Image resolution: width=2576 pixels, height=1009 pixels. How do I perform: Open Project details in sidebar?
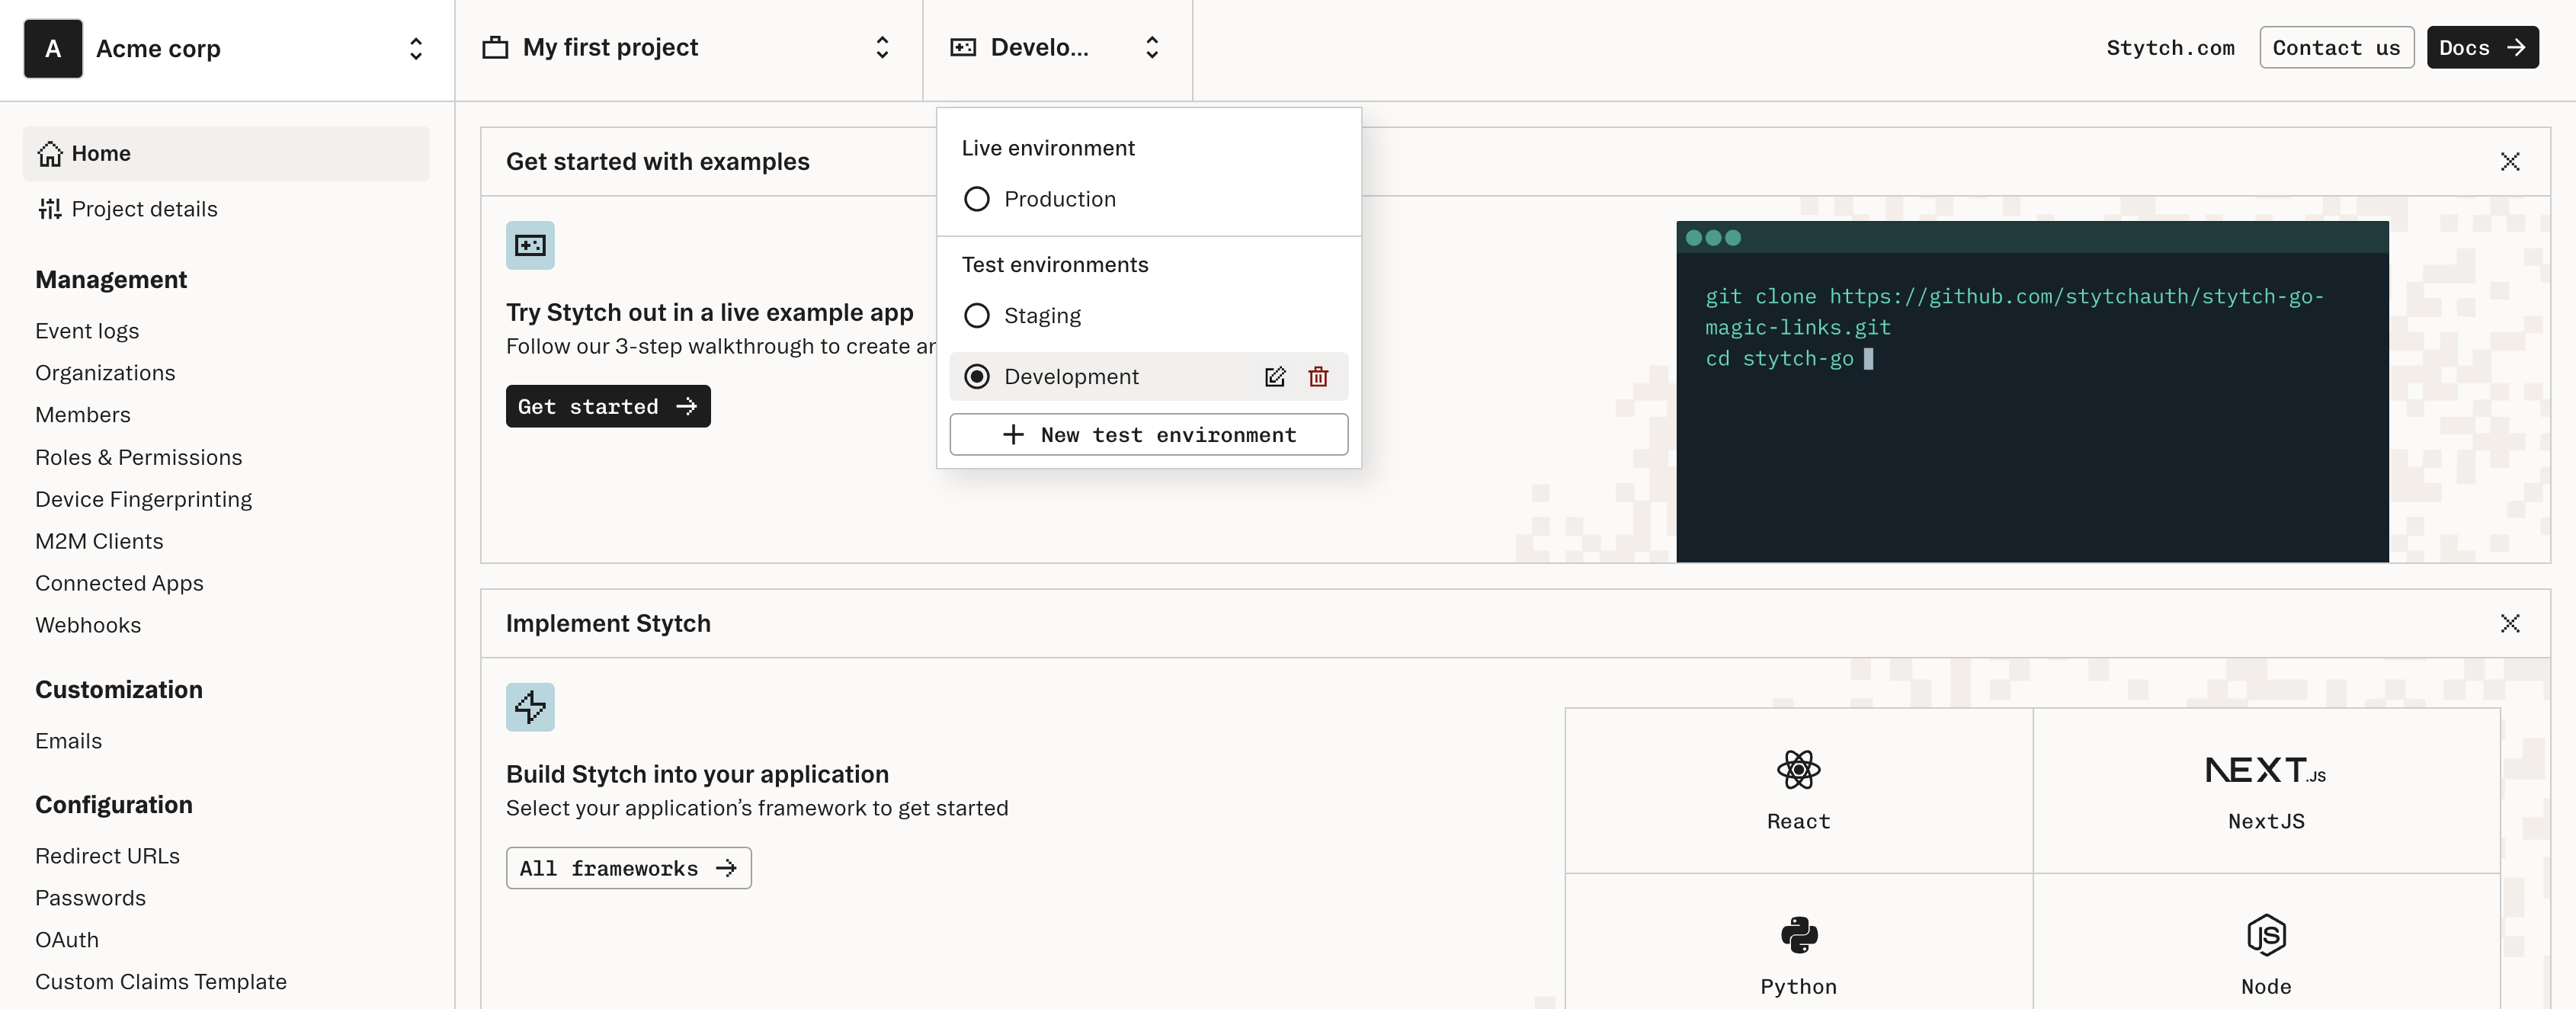[x=144, y=209]
